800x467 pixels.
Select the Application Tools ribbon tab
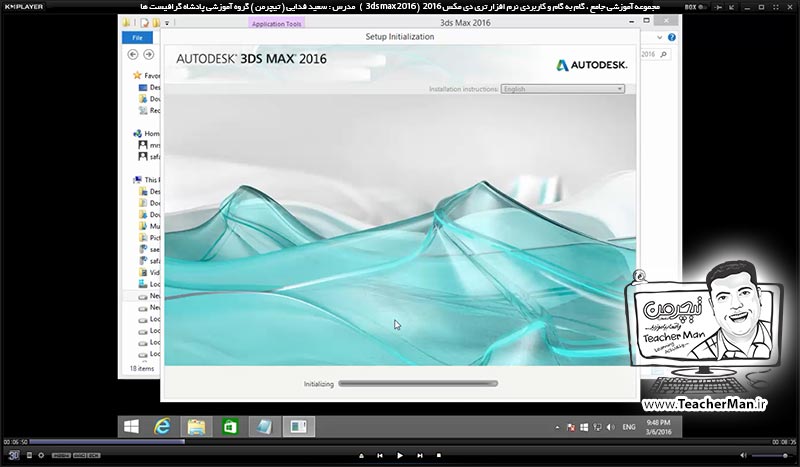point(277,23)
